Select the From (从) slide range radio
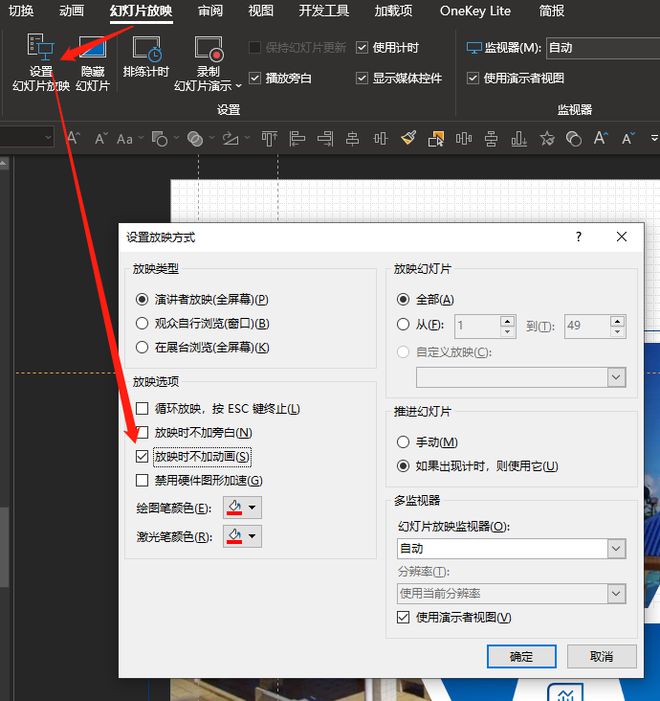660x701 pixels. pyautogui.click(x=403, y=324)
